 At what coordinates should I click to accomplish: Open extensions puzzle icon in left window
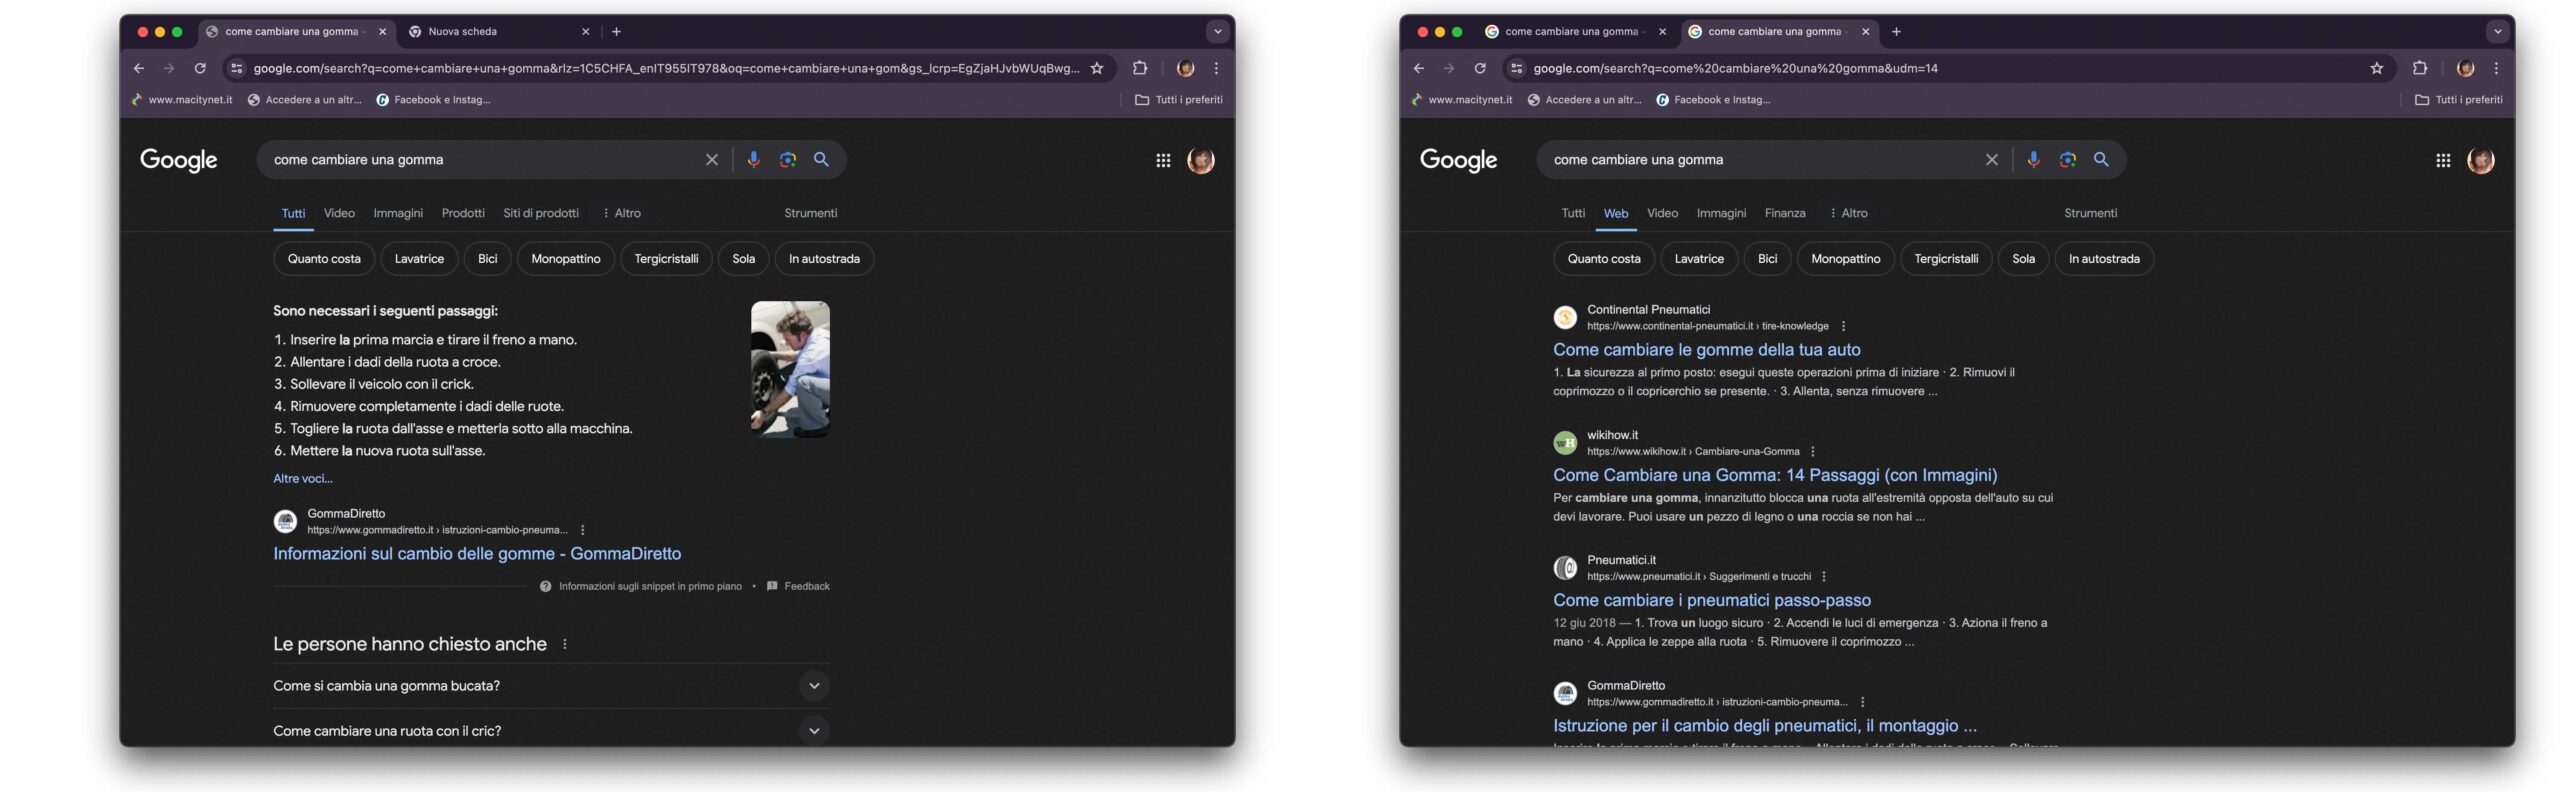[x=1140, y=68]
